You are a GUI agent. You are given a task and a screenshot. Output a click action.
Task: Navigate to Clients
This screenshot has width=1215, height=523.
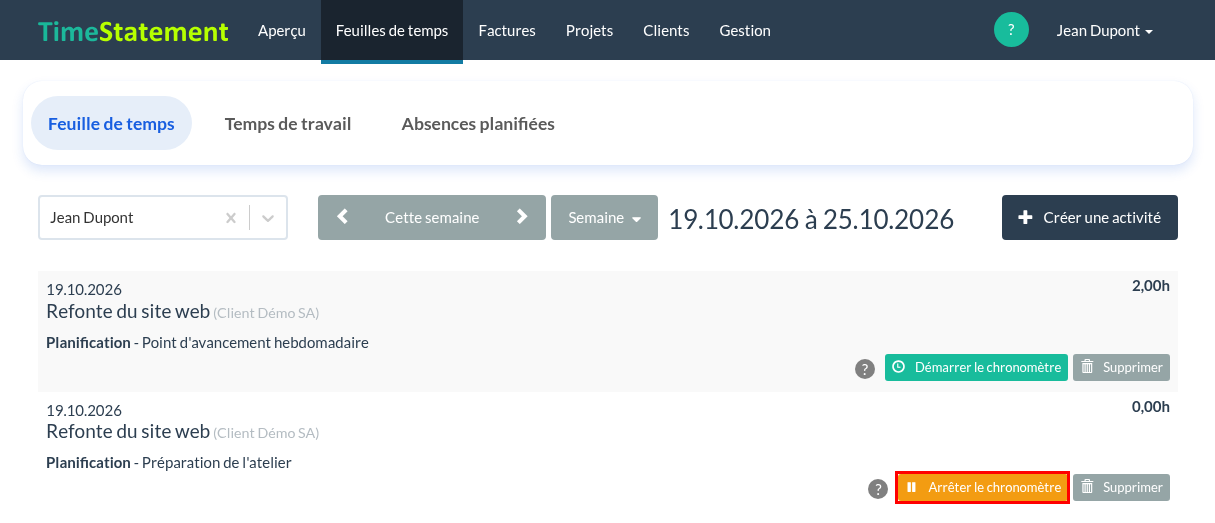pyautogui.click(x=666, y=31)
